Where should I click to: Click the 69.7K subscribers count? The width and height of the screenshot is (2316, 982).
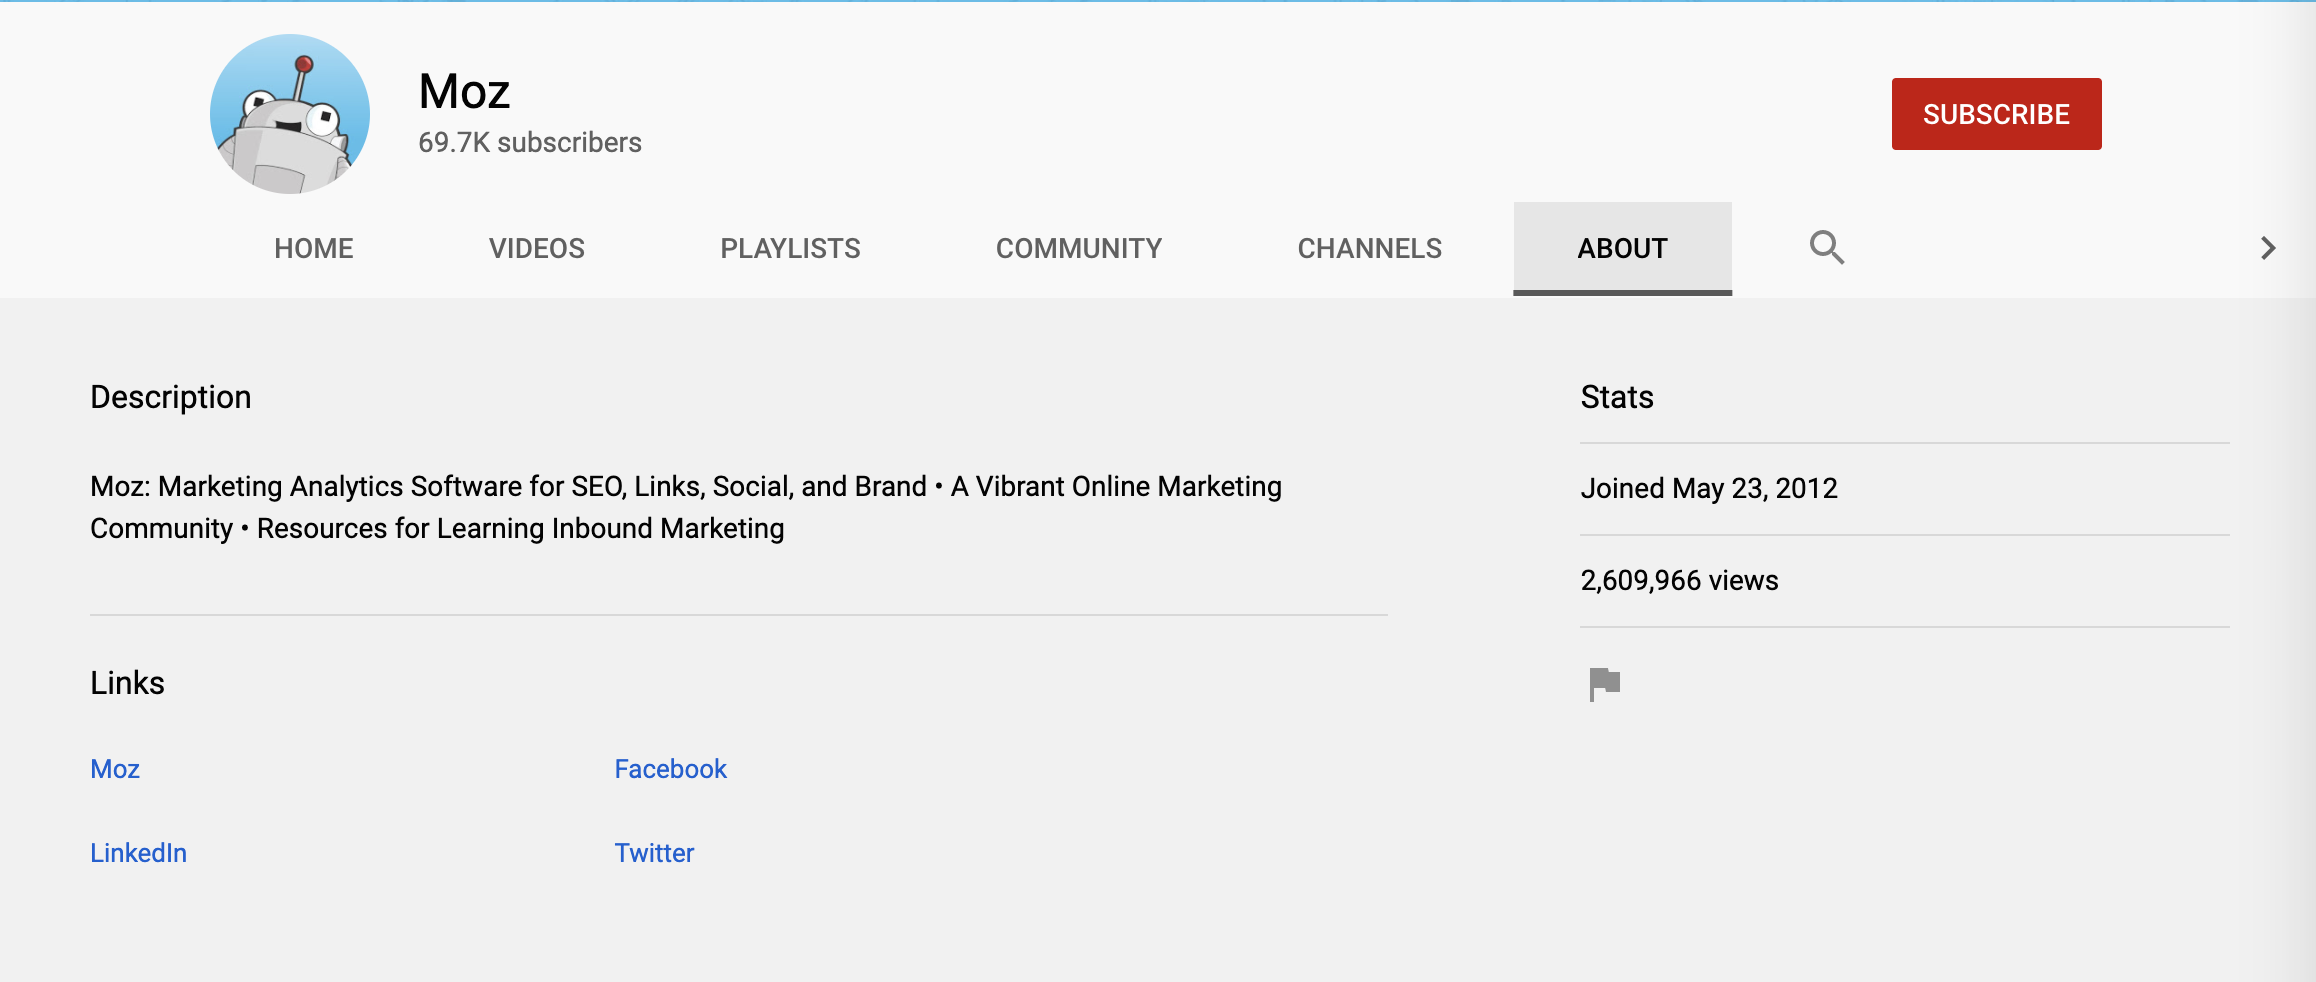click(x=530, y=143)
